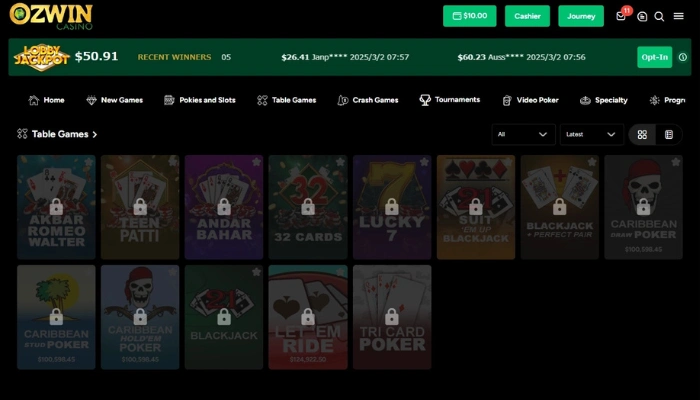Screen dimensions: 700x400
Task: Open the All filter dropdown
Action: click(x=523, y=134)
